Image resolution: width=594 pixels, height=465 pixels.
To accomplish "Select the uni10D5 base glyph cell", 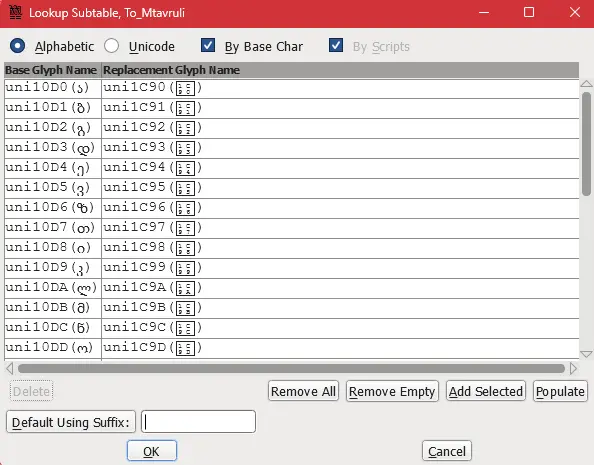I will (53, 188).
